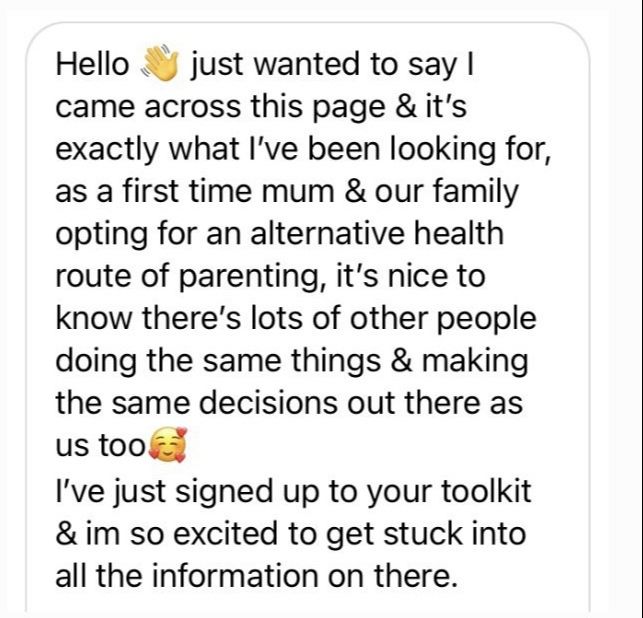Click the waving hand emoji

pos(160,63)
